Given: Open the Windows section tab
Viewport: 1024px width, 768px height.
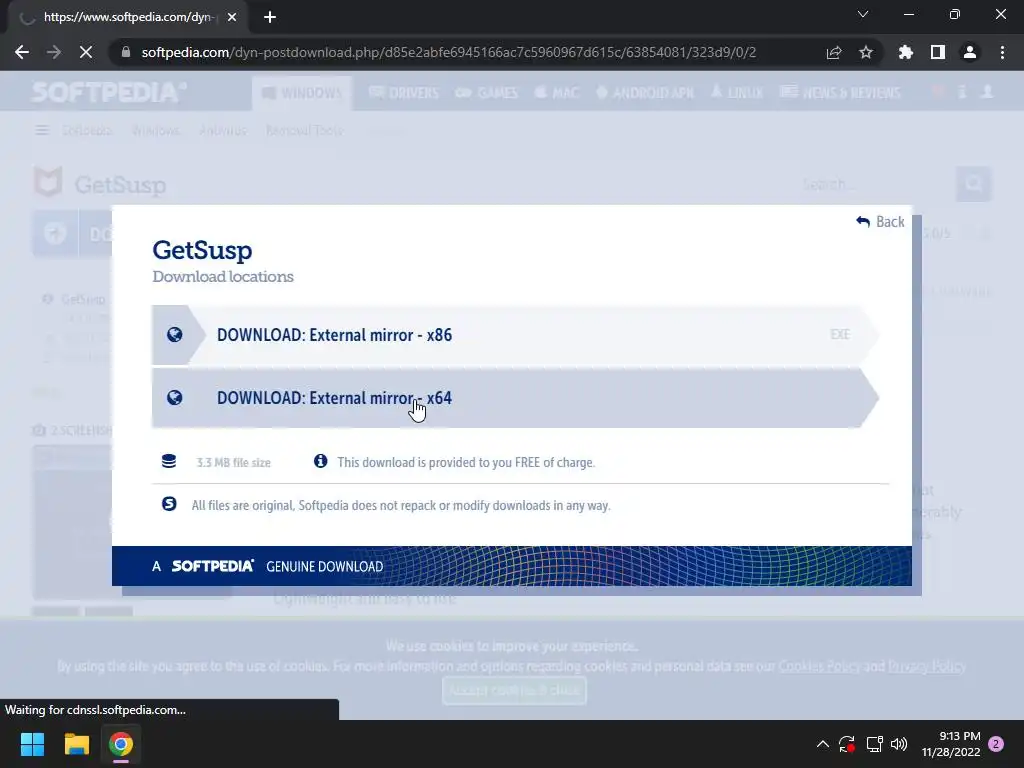Looking at the screenshot, I should (x=302, y=93).
